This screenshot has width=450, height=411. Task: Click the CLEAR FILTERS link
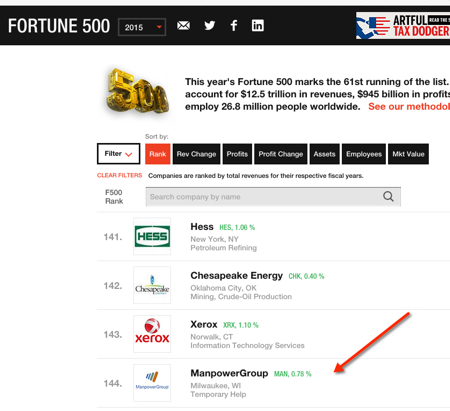click(x=119, y=175)
